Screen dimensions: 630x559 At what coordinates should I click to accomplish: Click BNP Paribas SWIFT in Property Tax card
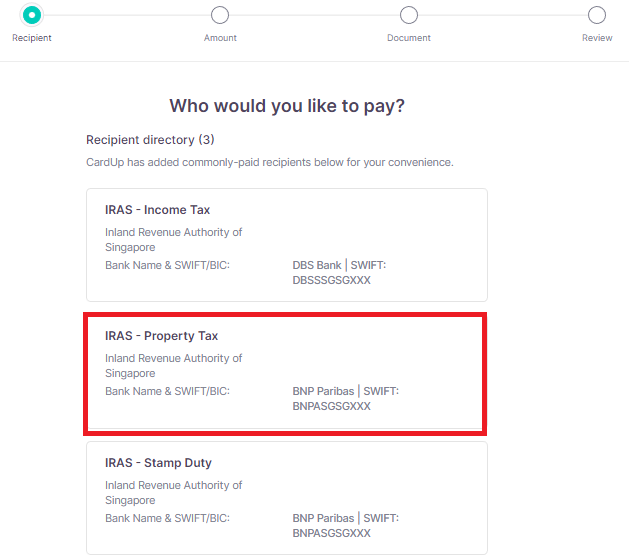pos(344,399)
